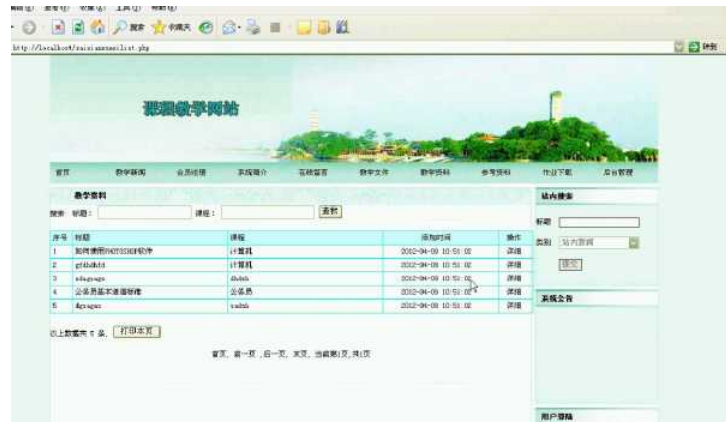Open the 工具(T) menu
Image resolution: width=726 pixels, height=431 pixels.
pos(128,7)
